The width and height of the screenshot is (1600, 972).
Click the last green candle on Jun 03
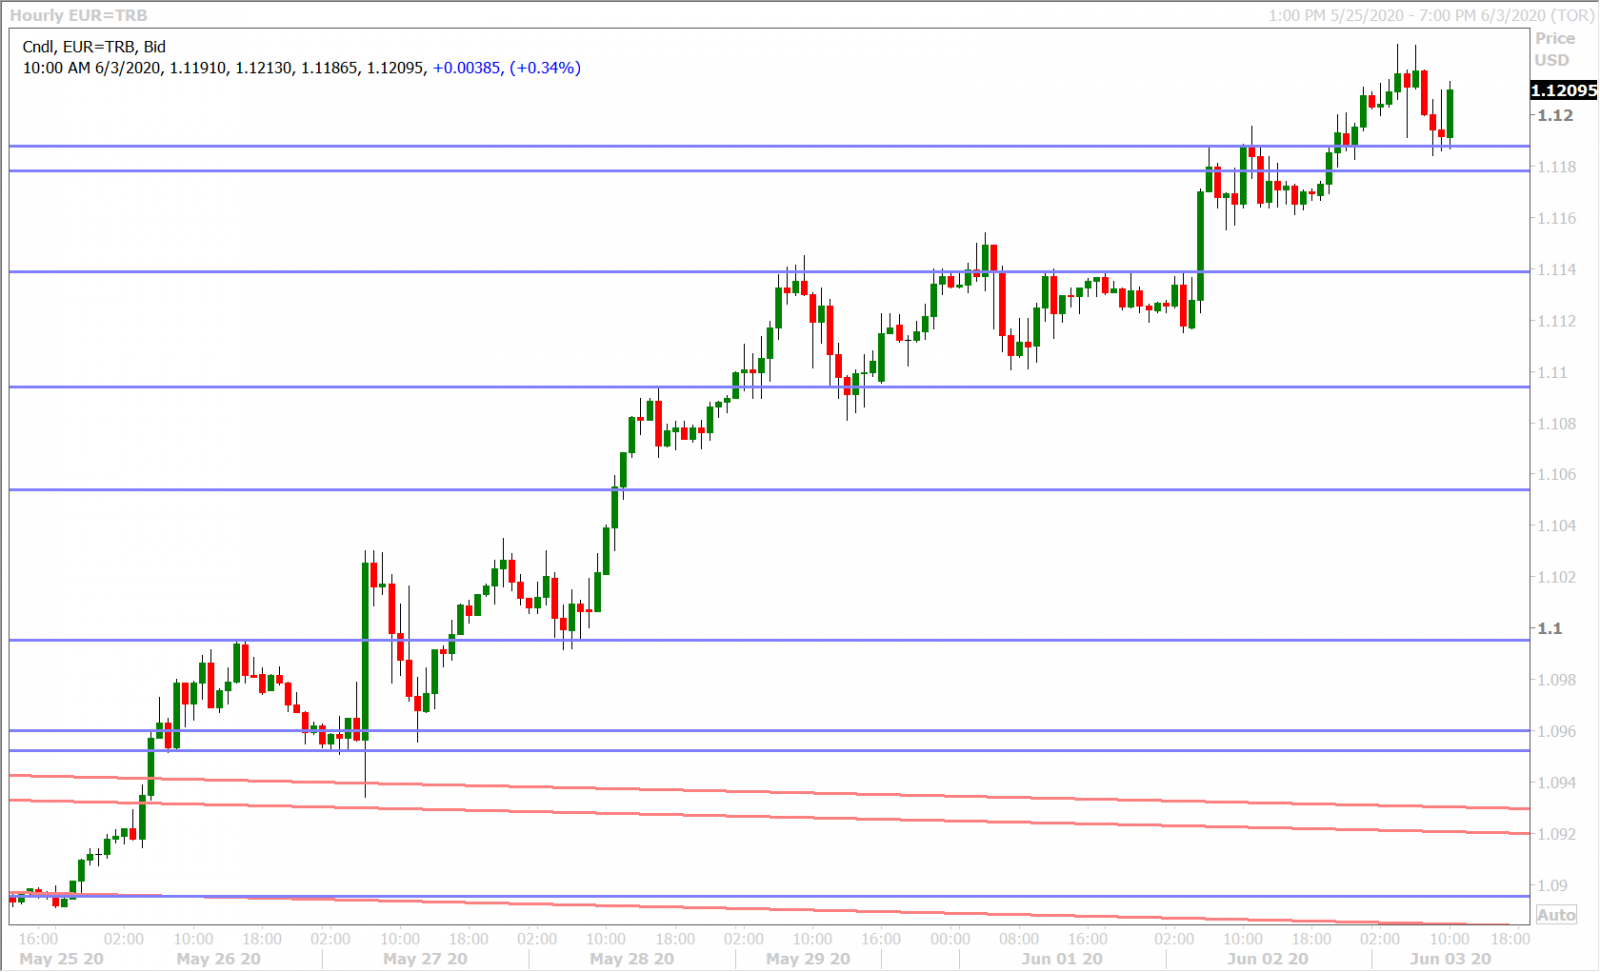click(x=1450, y=113)
